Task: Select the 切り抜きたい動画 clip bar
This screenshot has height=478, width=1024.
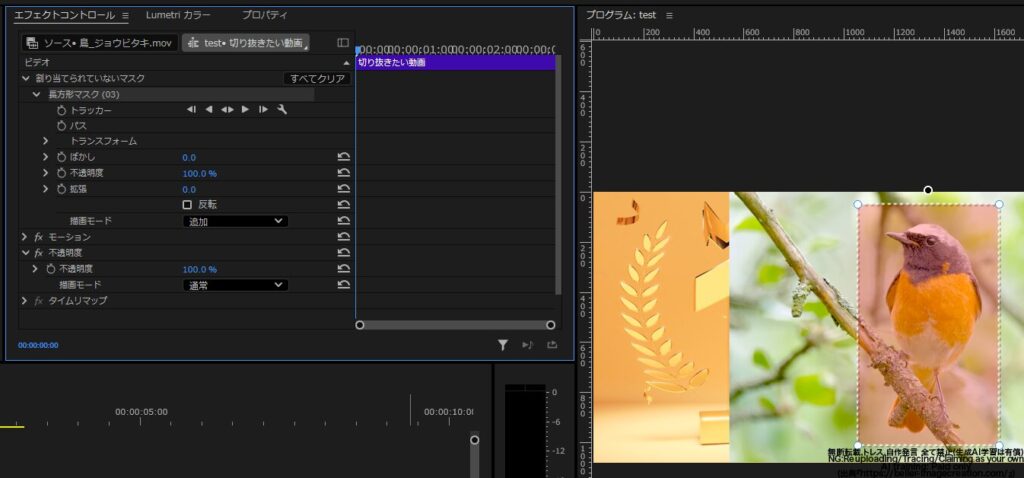Action: click(455, 63)
